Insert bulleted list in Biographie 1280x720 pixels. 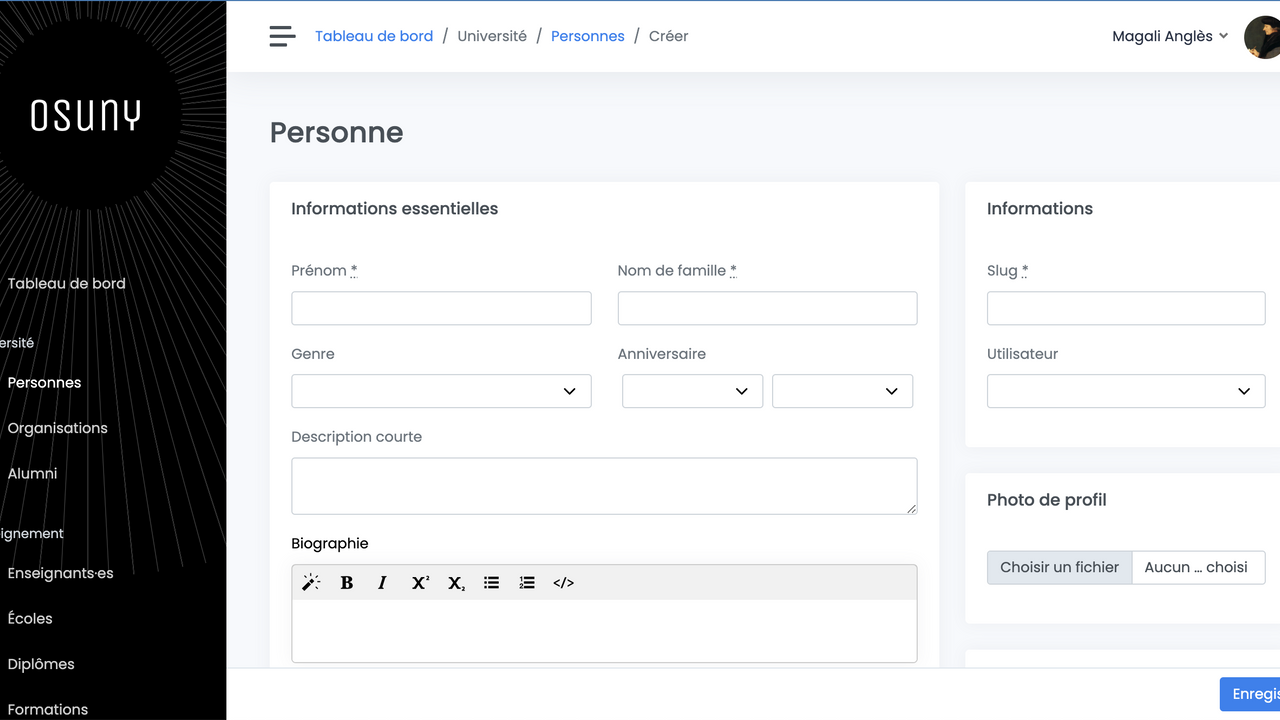491,583
